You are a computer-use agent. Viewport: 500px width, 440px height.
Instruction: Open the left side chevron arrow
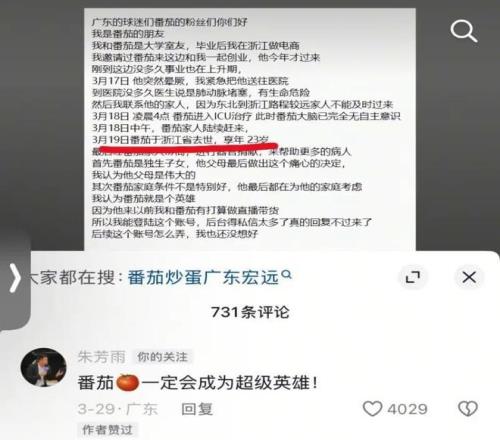pos(14,278)
